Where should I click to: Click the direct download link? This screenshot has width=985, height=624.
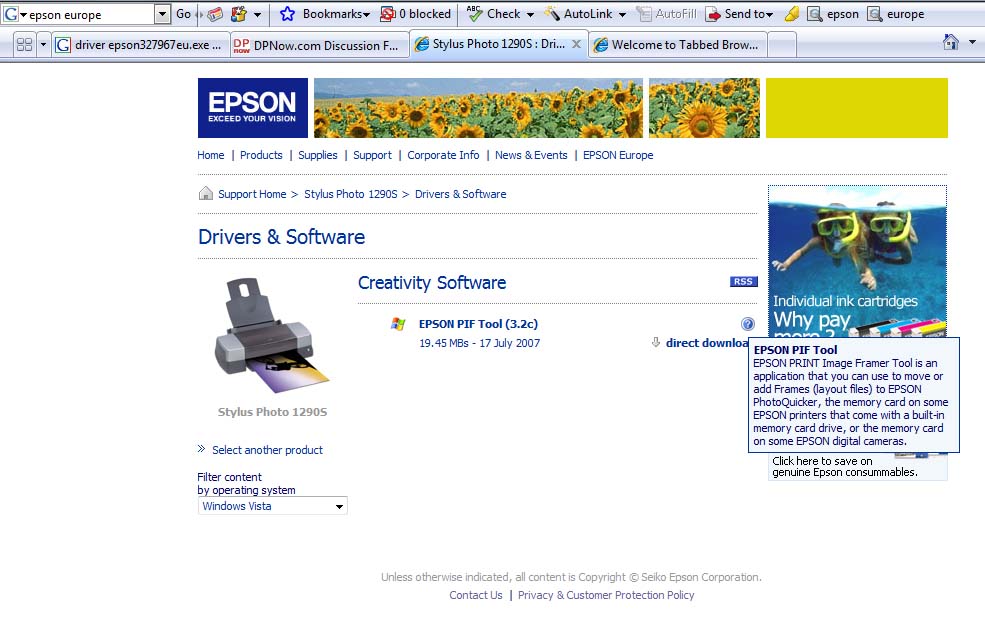[707, 343]
